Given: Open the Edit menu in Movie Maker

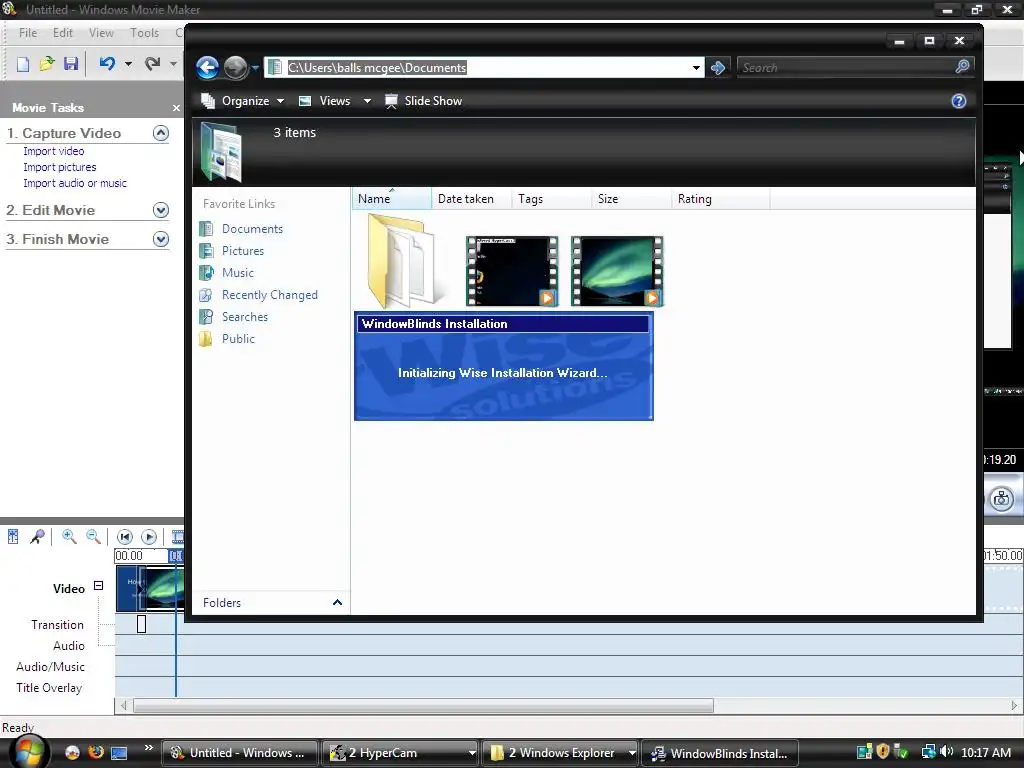Looking at the screenshot, I should point(63,33).
